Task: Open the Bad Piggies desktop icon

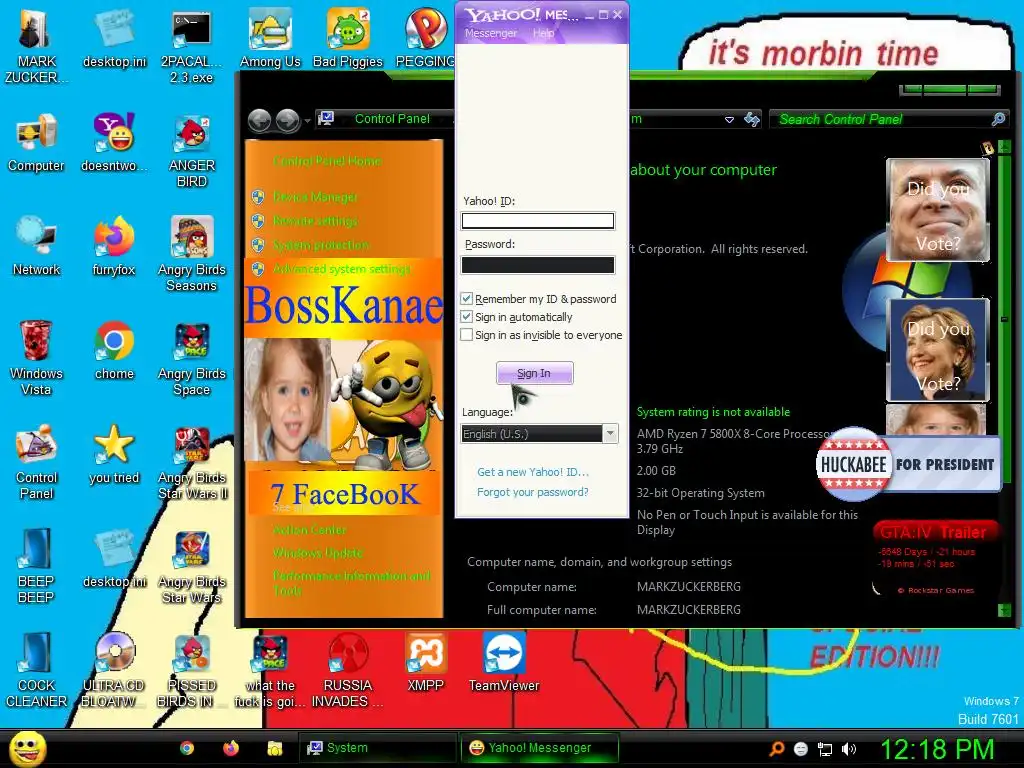Action: 347,38
